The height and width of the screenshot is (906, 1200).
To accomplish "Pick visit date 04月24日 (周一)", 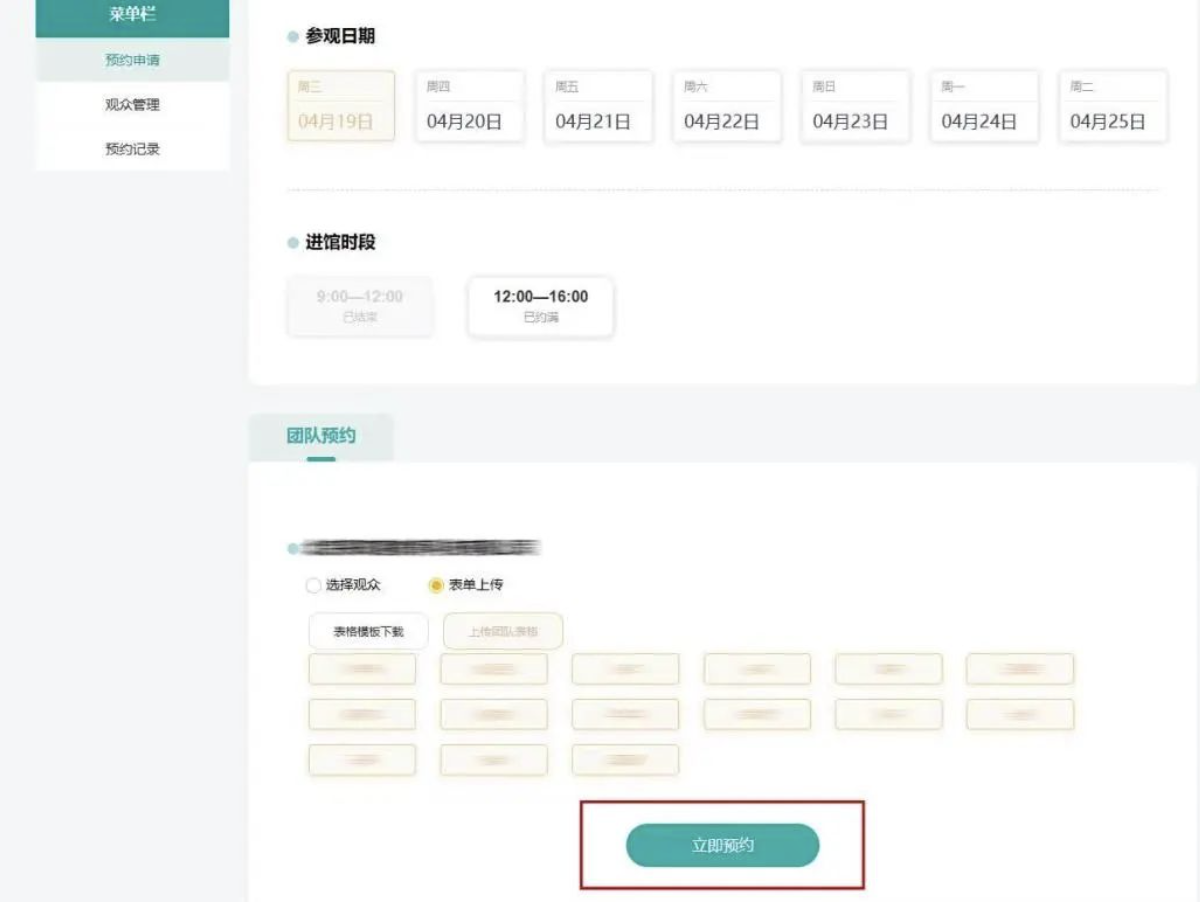I will coord(984,106).
